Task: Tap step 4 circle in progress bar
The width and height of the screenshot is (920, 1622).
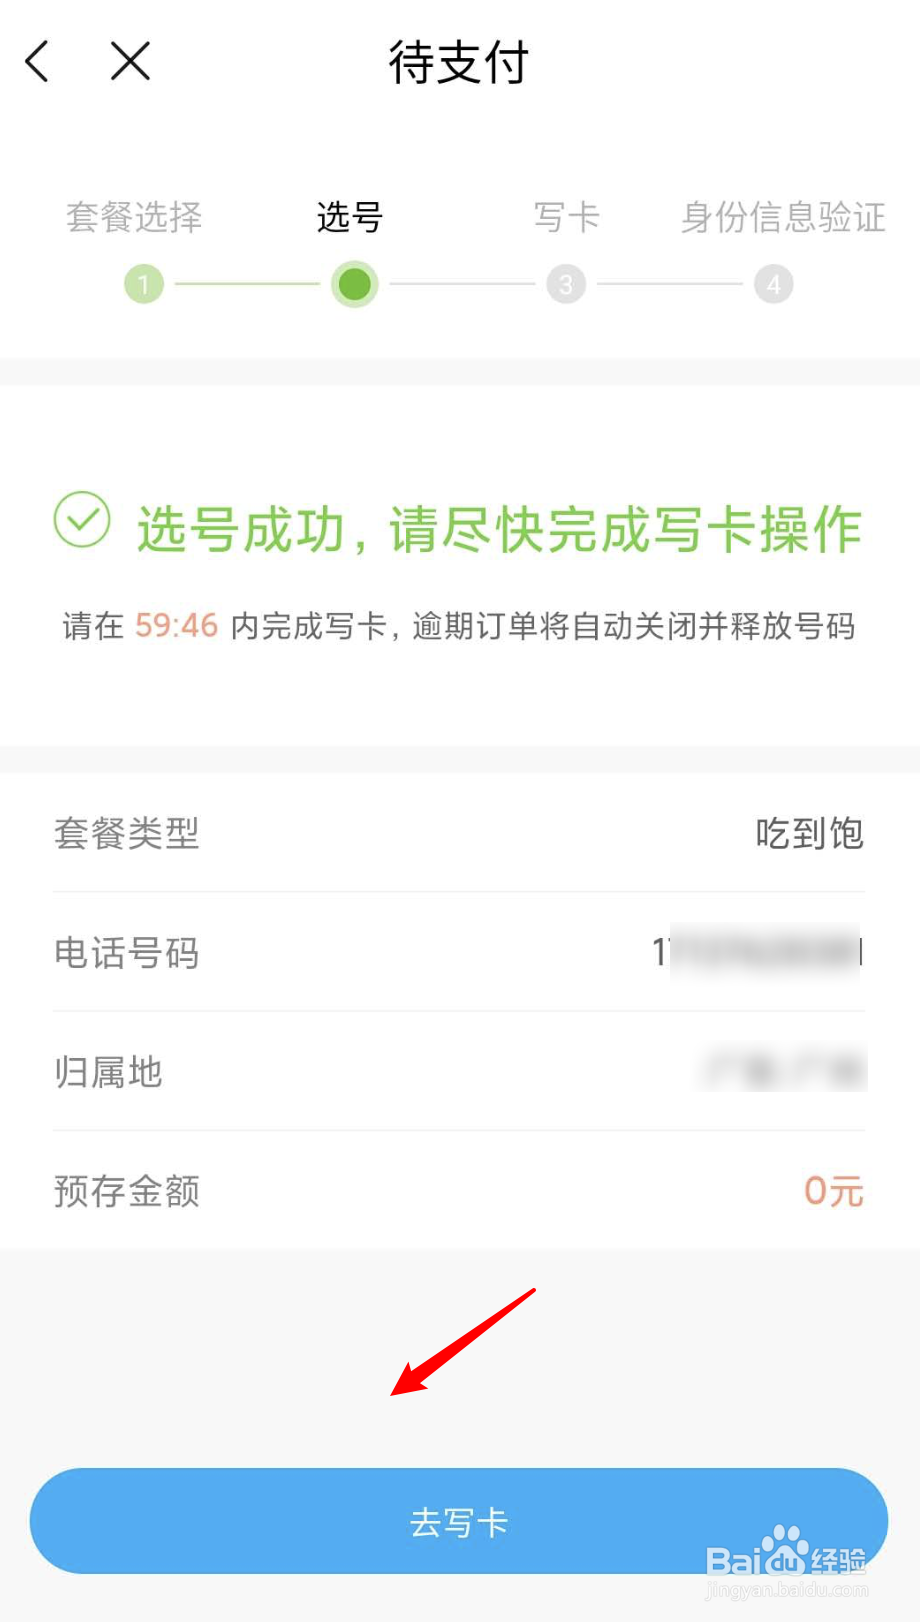Action: 773,285
